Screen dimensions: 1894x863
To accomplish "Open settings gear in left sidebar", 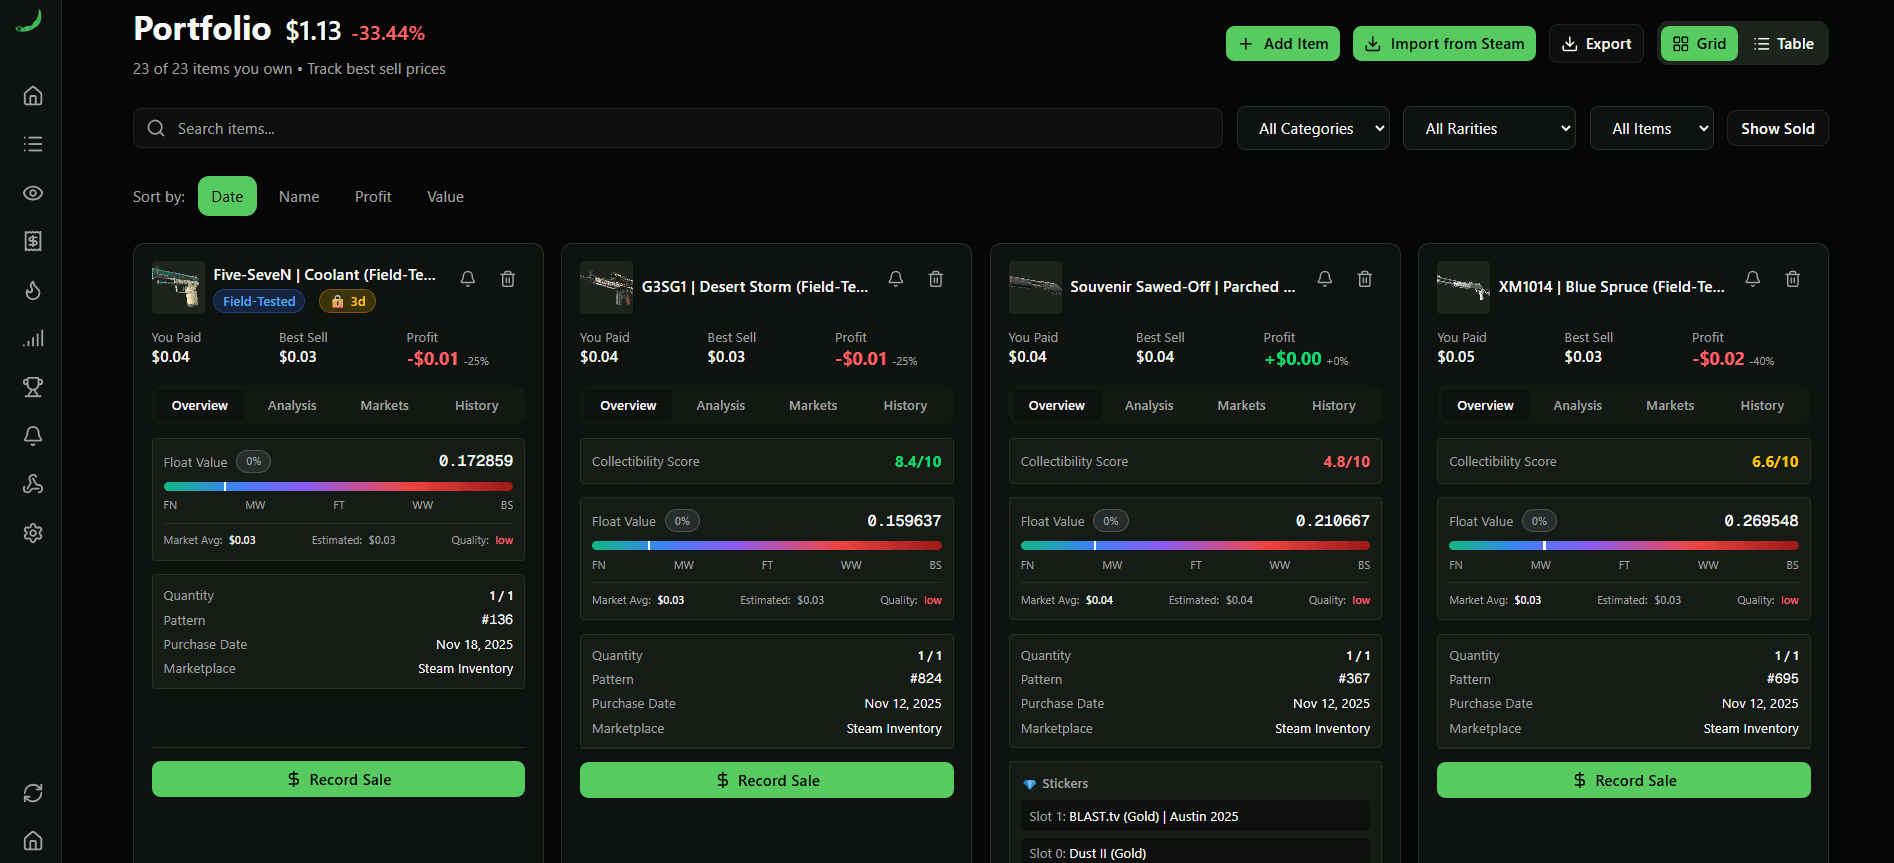I will click(33, 533).
